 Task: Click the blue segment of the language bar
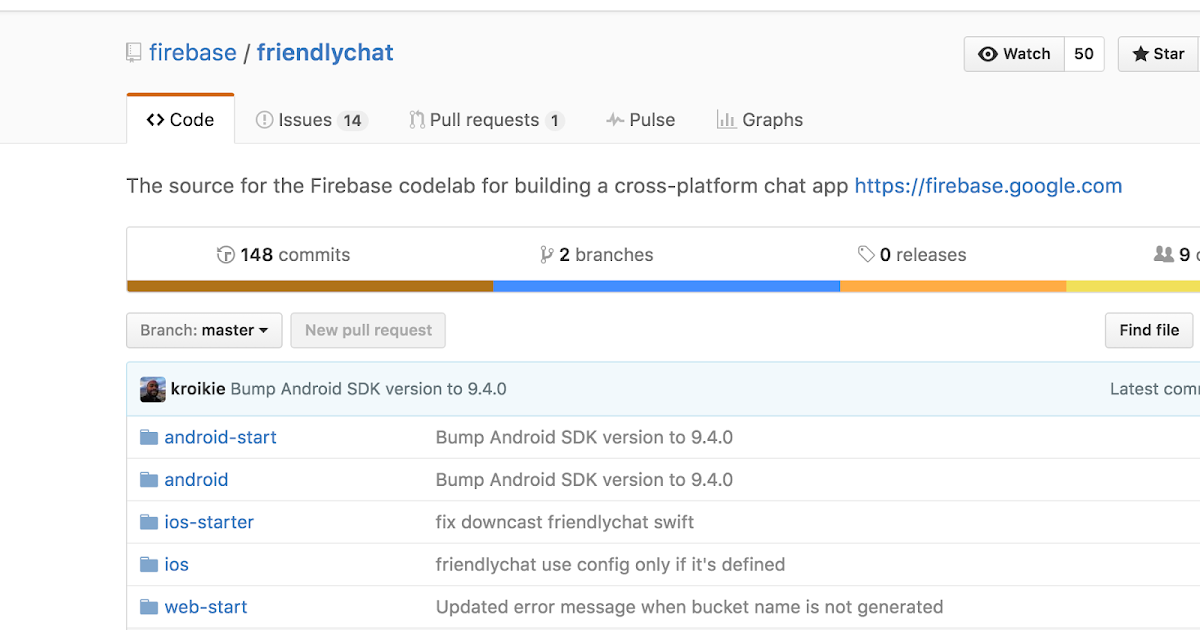coord(665,286)
